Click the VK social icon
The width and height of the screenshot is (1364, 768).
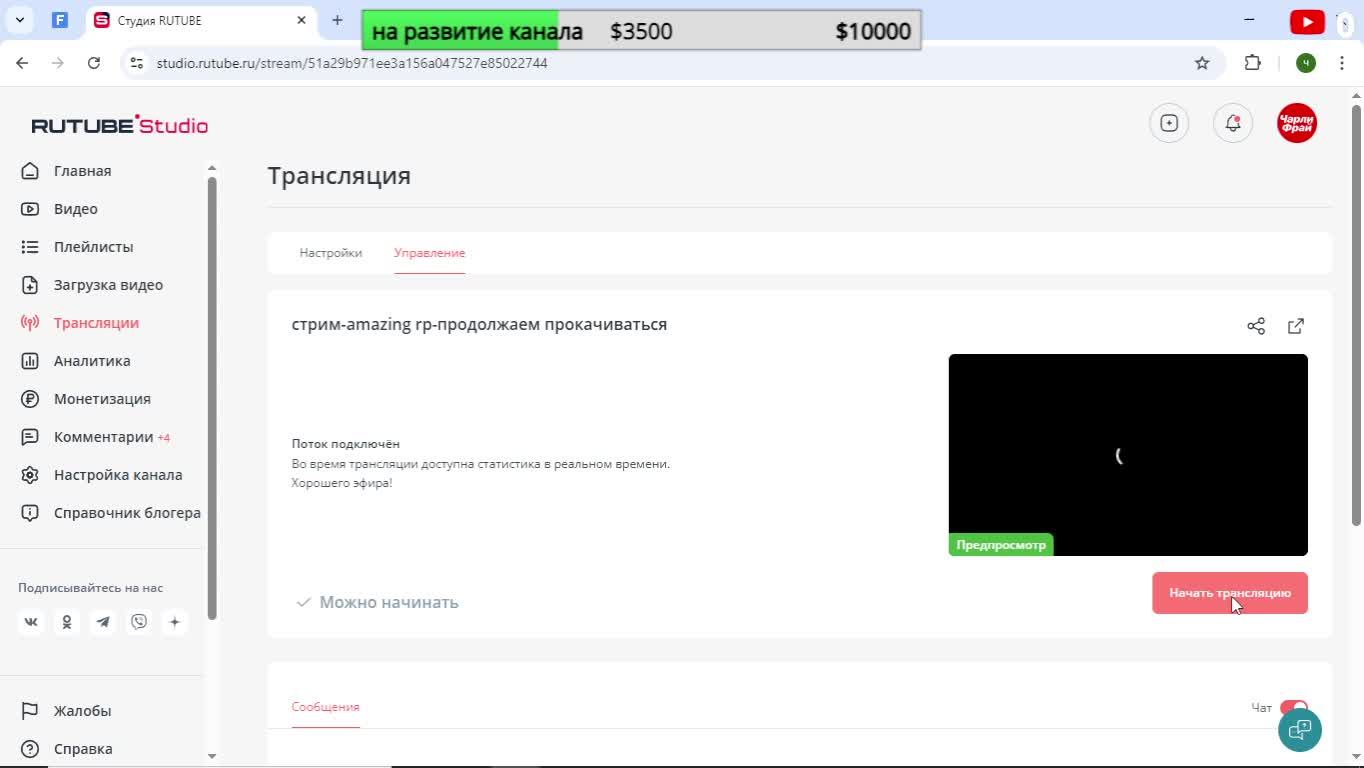click(x=31, y=622)
